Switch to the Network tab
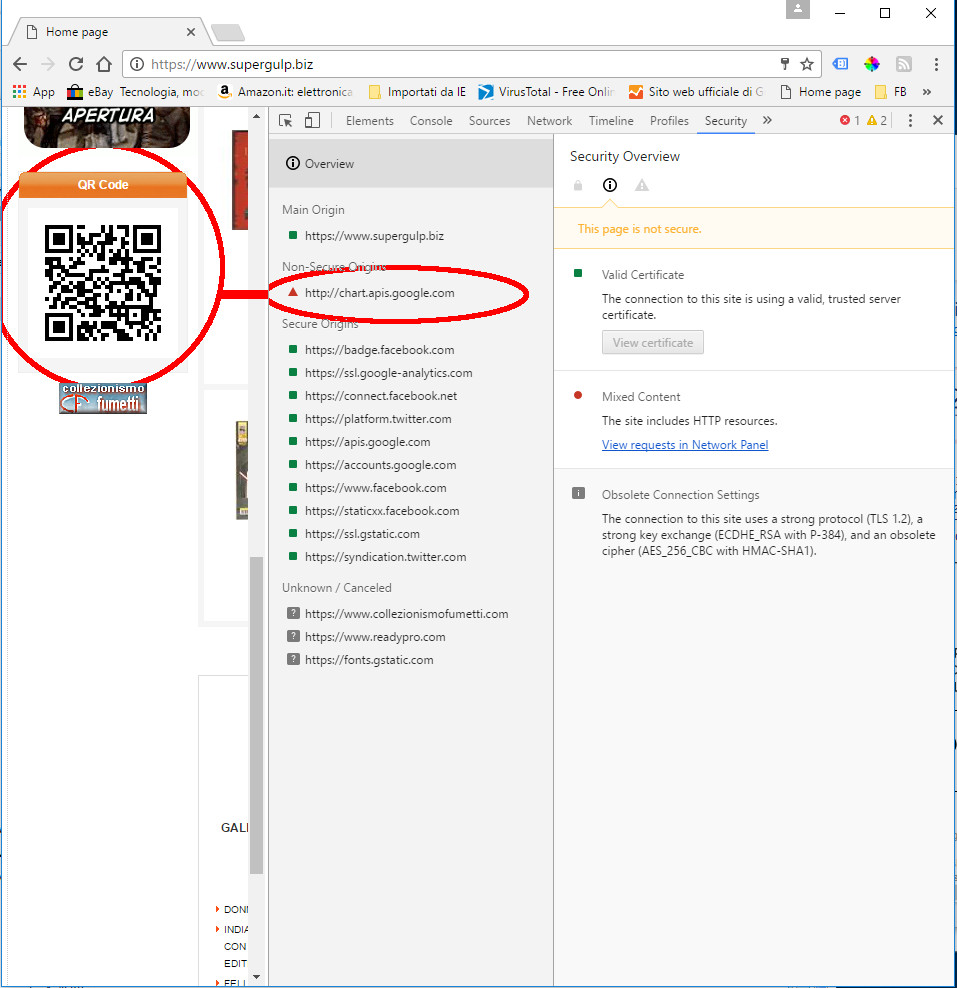 549,121
